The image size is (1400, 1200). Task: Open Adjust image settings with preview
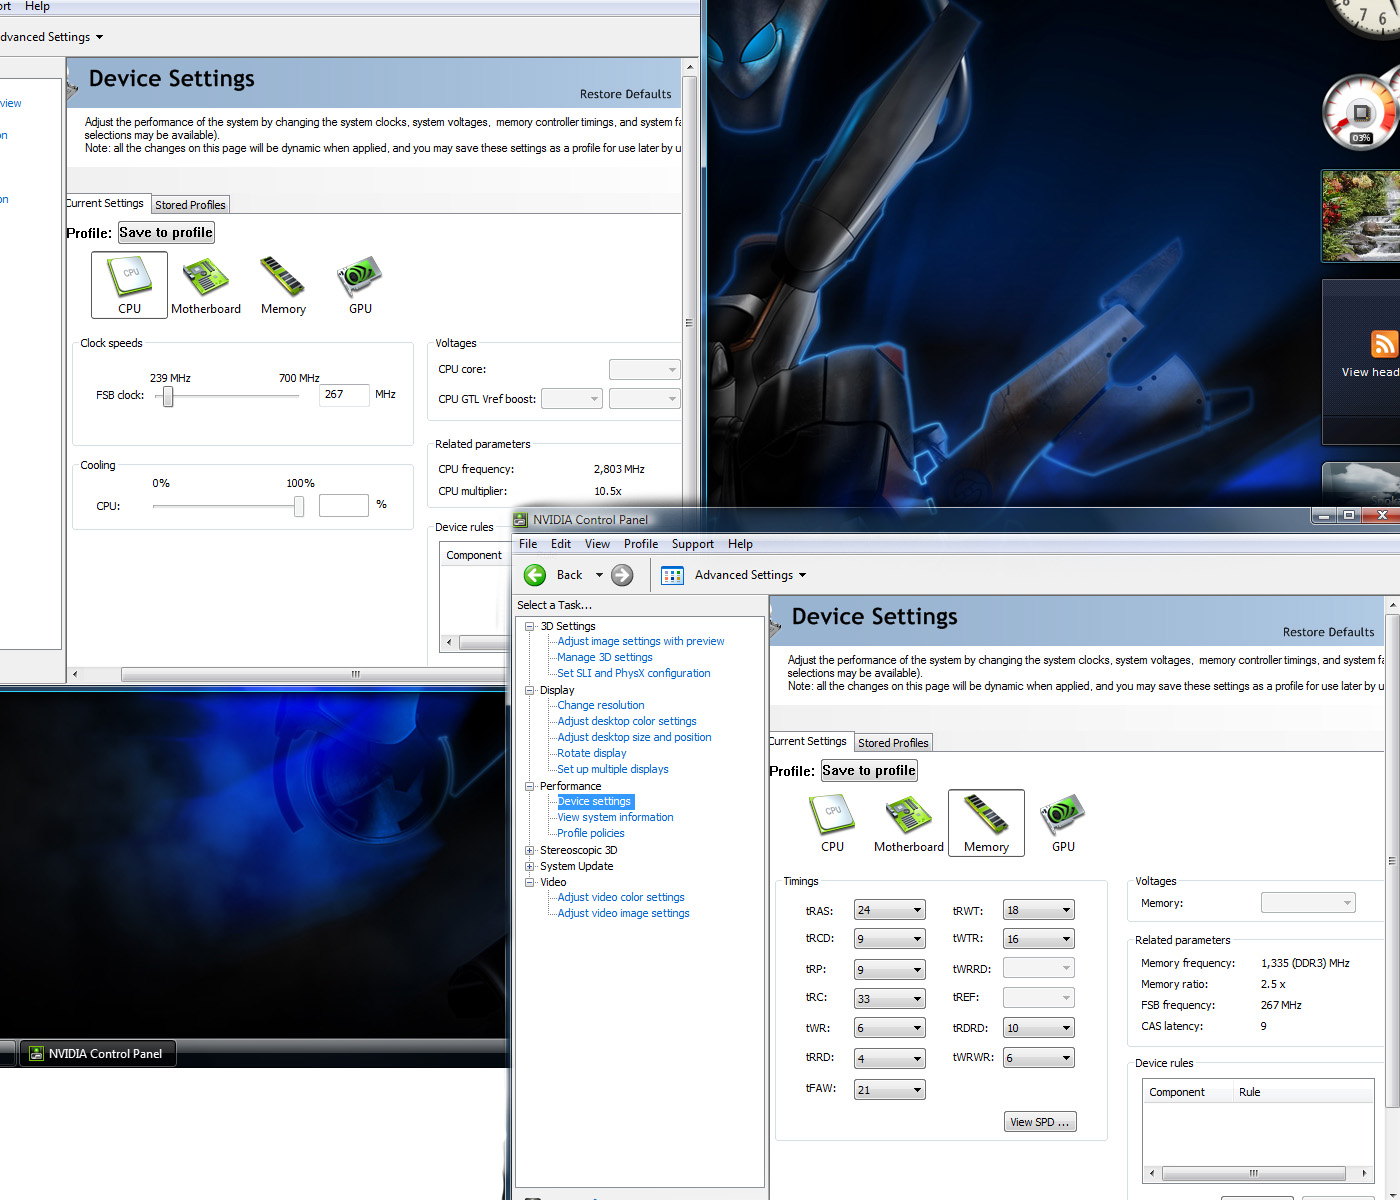pos(640,641)
